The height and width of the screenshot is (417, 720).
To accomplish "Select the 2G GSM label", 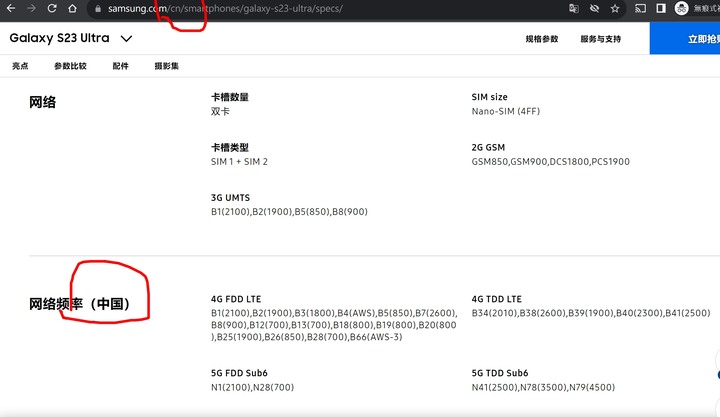I will [x=488, y=147].
